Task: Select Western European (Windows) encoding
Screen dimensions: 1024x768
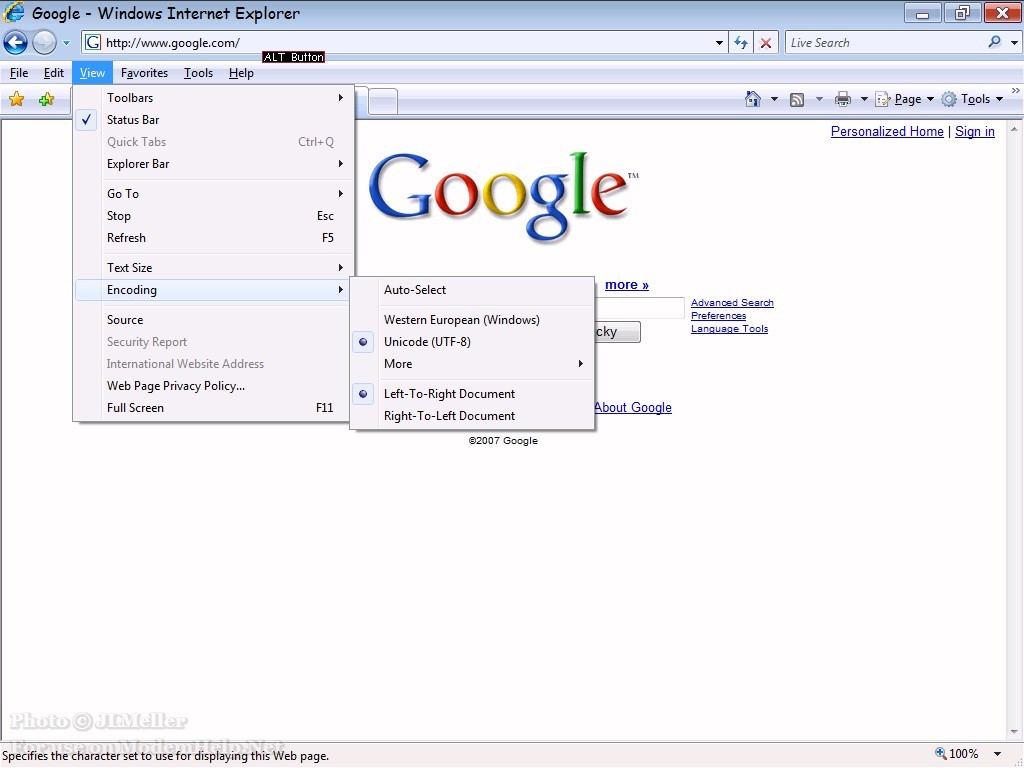Action: [x=472, y=320]
